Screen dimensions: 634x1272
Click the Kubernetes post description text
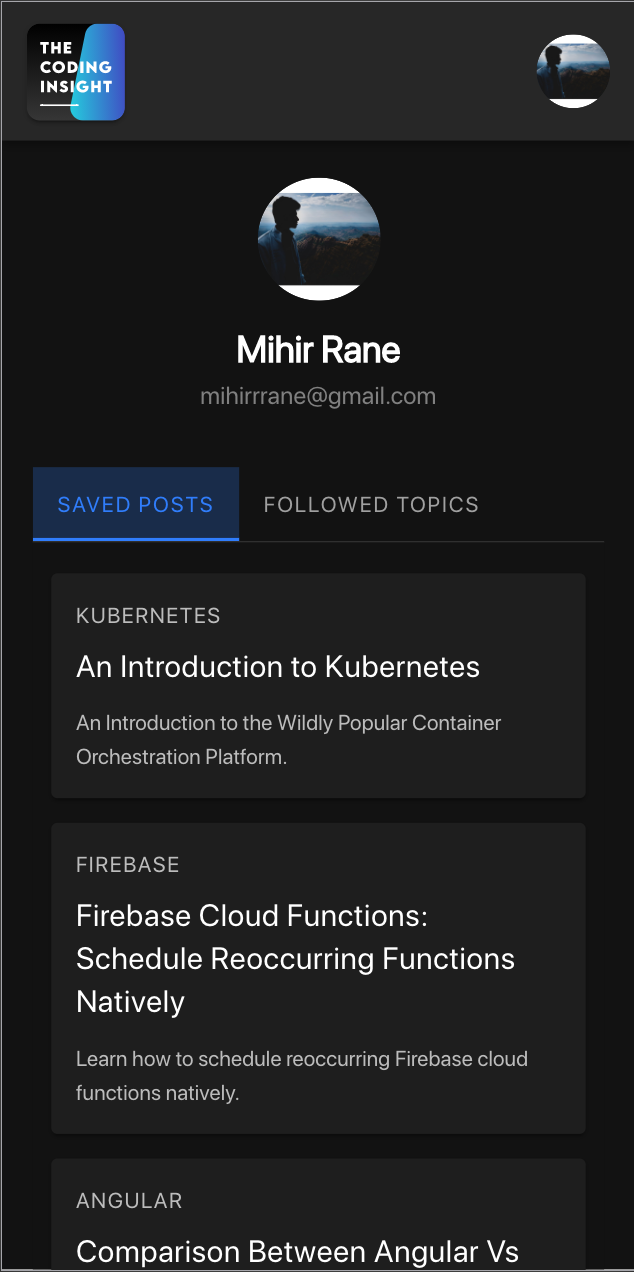click(x=288, y=723)
